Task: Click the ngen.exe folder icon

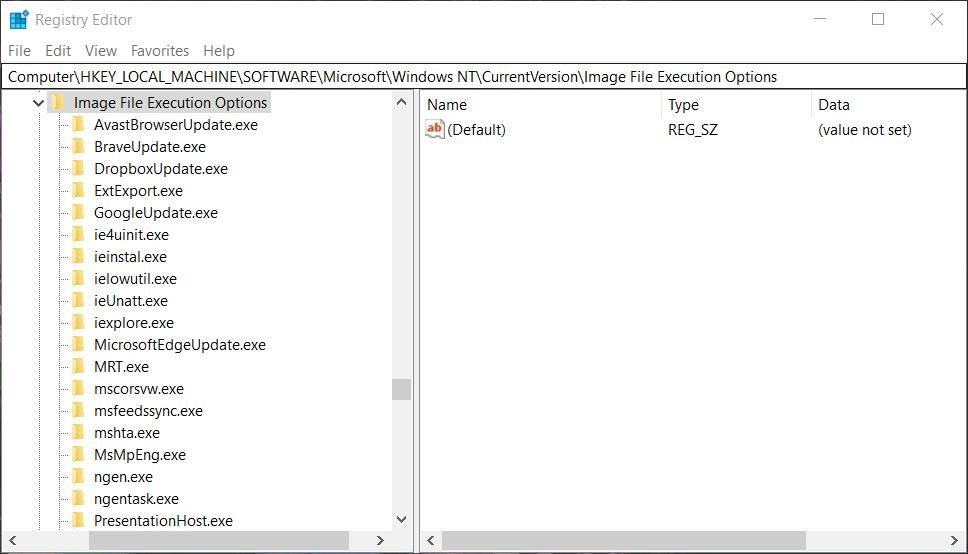Action: pyautogui.click(x=78, y=477)
